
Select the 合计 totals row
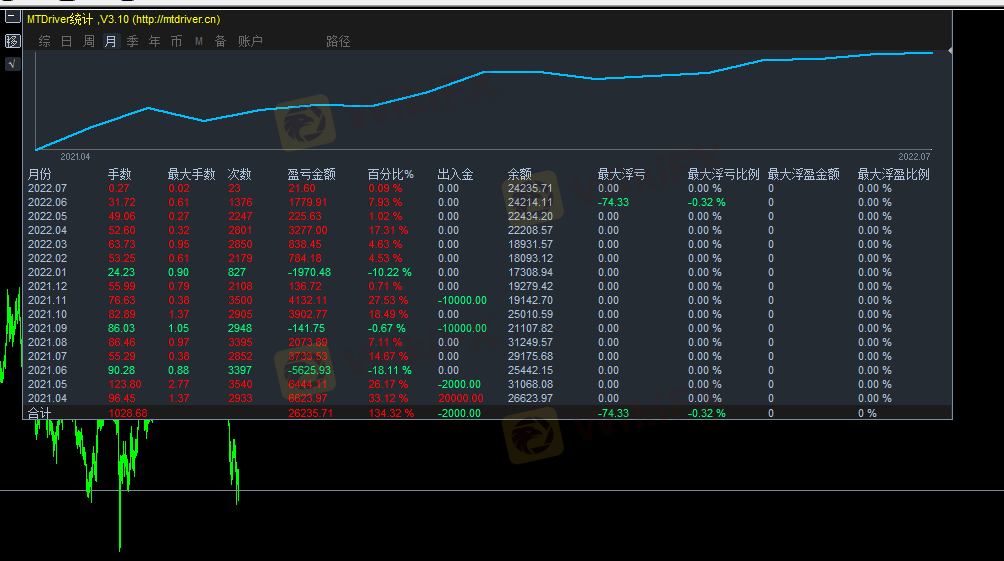click(39, 412)
